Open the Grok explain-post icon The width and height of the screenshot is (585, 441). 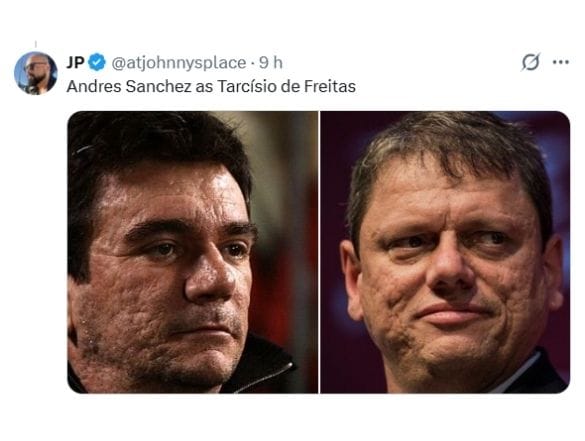click(531, 62)
